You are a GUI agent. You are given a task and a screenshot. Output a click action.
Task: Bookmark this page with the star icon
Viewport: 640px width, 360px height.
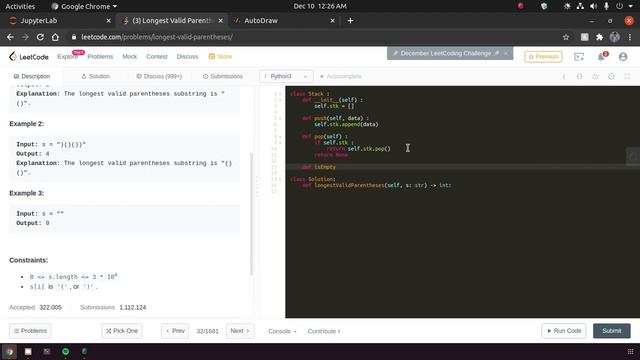click(x=566, y=37)
